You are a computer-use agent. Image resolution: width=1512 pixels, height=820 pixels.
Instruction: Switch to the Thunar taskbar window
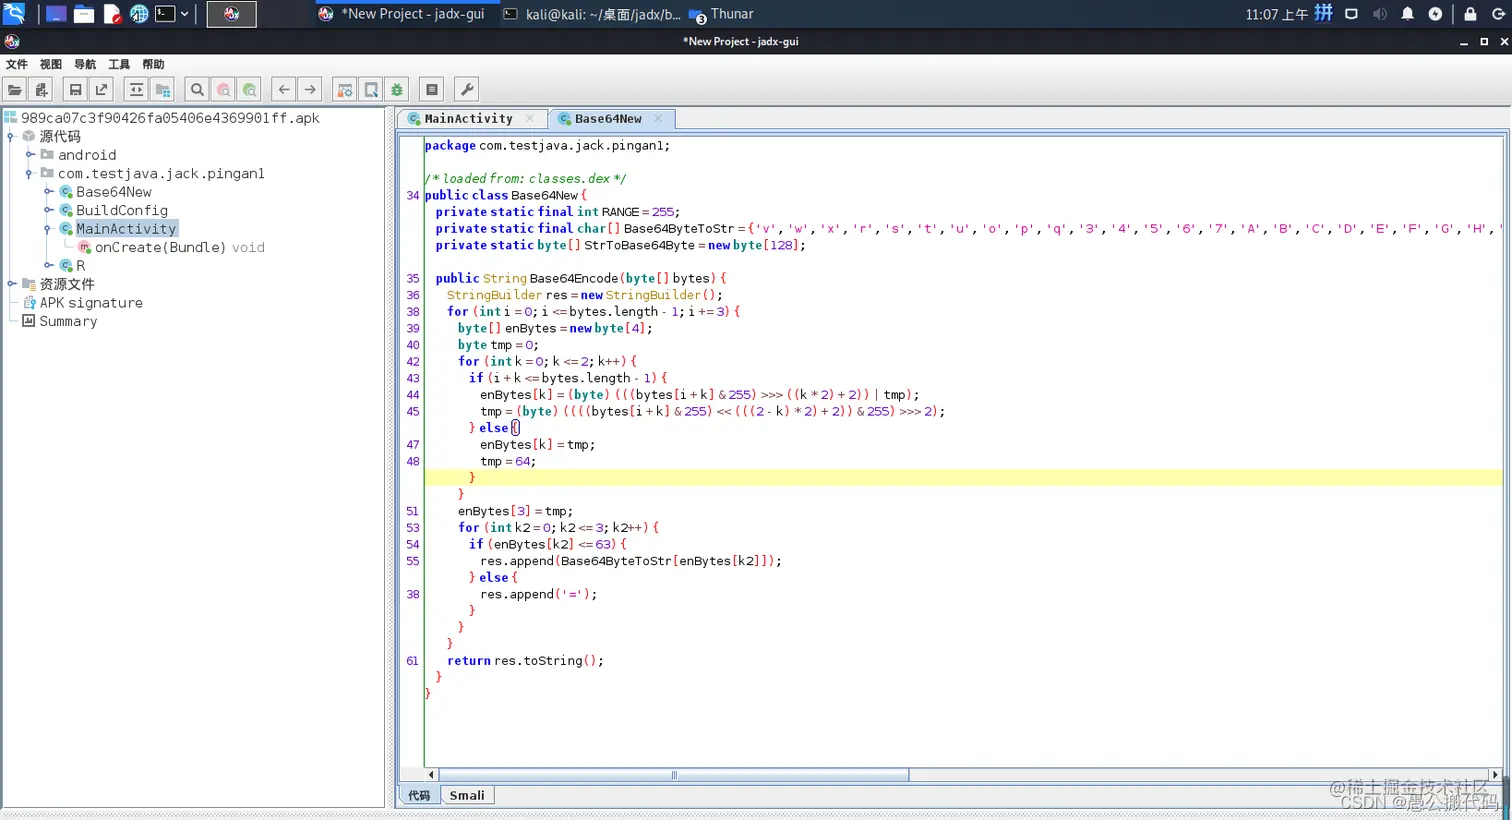722,14
